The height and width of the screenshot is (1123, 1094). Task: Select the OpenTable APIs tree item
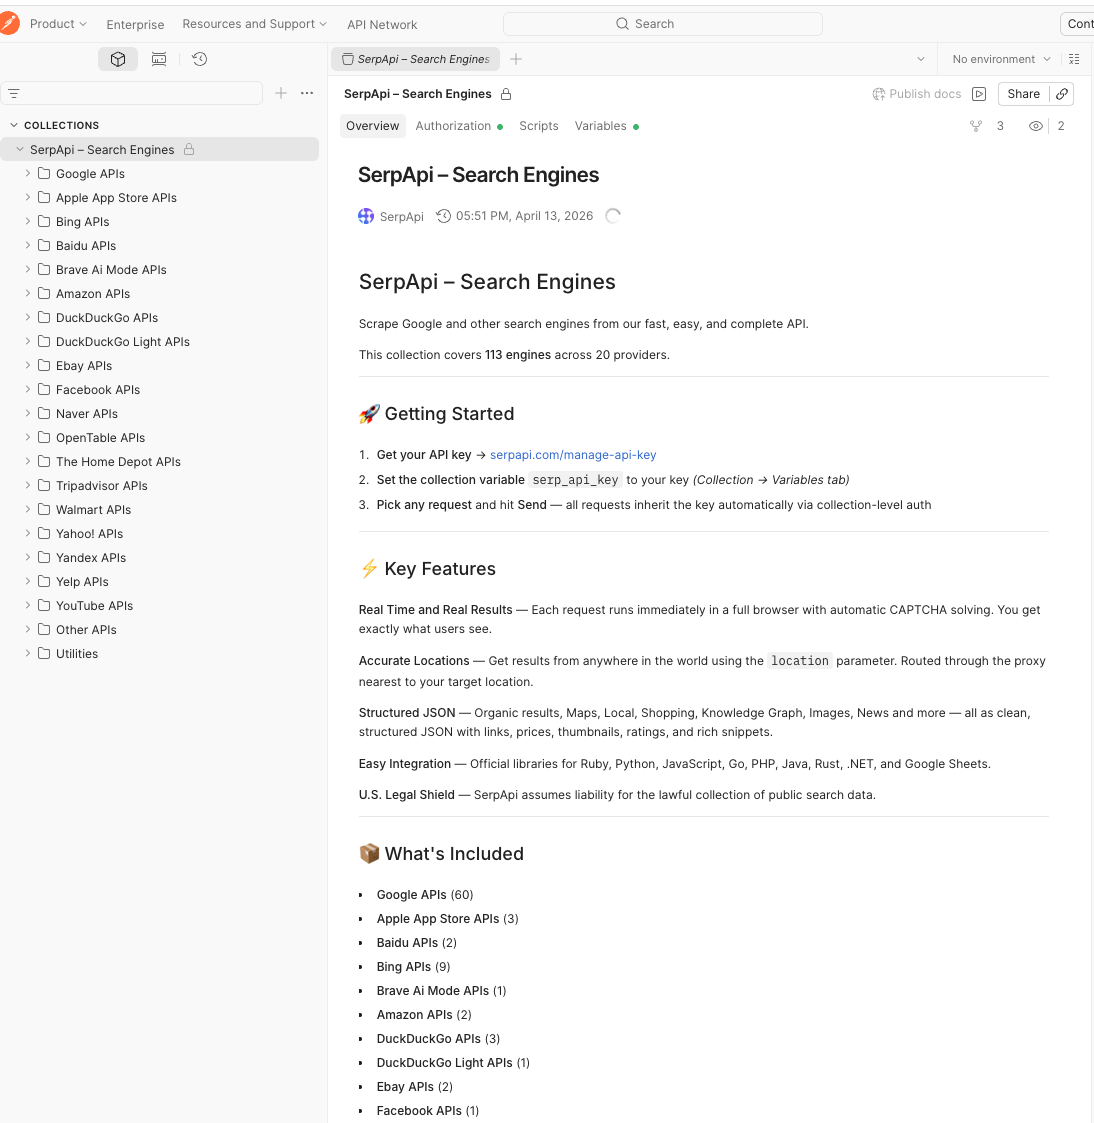(x=159, y=438)
